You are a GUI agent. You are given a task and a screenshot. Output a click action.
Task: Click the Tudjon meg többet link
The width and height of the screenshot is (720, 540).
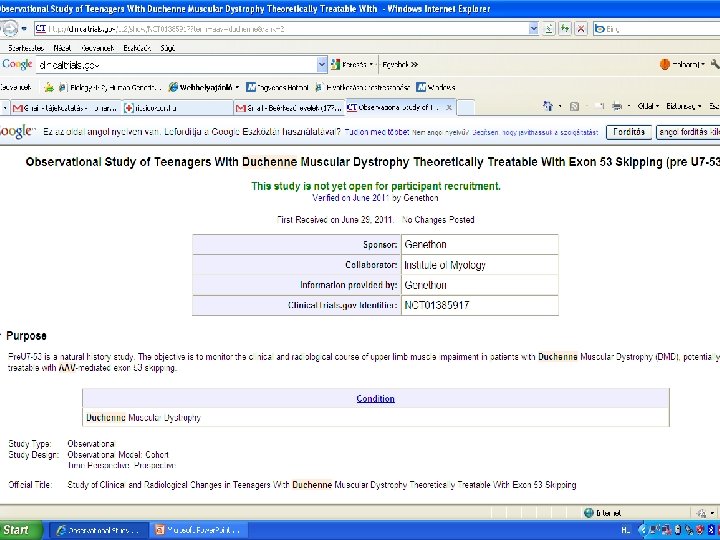coord(376,132)
